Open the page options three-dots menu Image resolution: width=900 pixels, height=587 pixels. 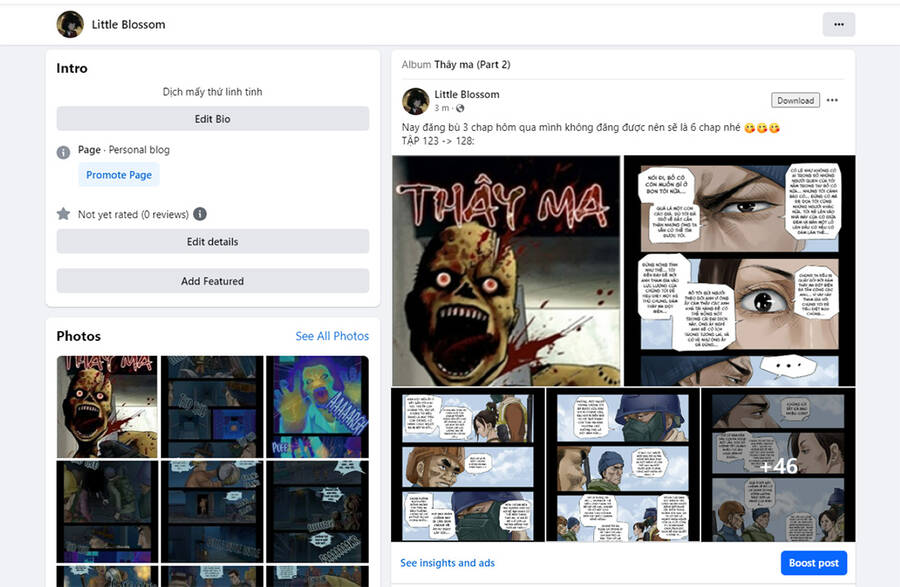click(838, 24)
